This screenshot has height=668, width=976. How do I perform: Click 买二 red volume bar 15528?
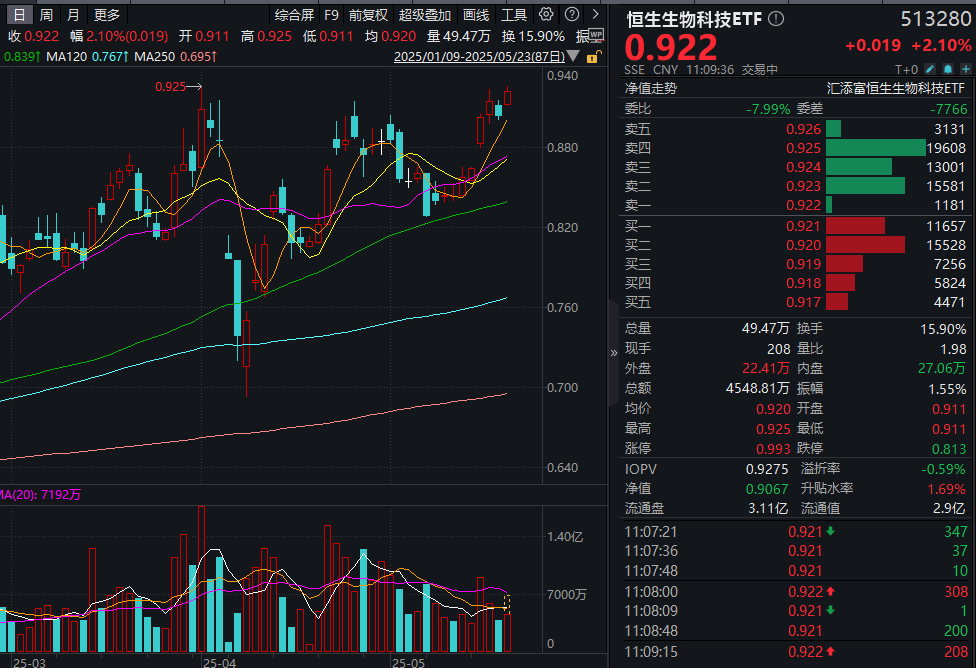pos(865,245)
